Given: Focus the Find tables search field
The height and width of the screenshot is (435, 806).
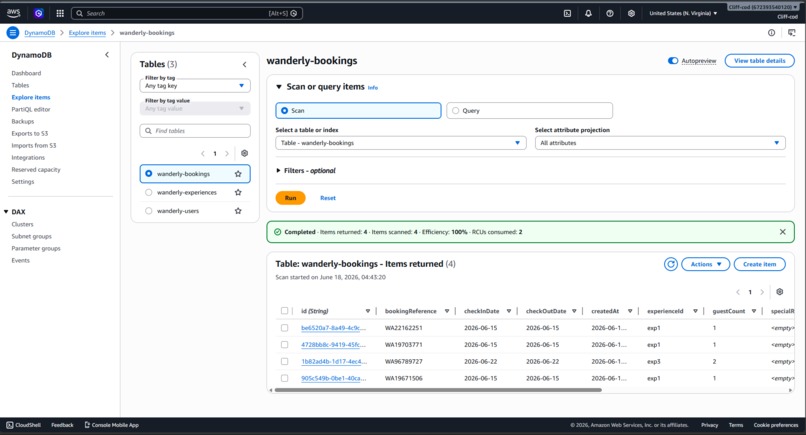Looking at the screenshot, I should [x=195, y=131].
